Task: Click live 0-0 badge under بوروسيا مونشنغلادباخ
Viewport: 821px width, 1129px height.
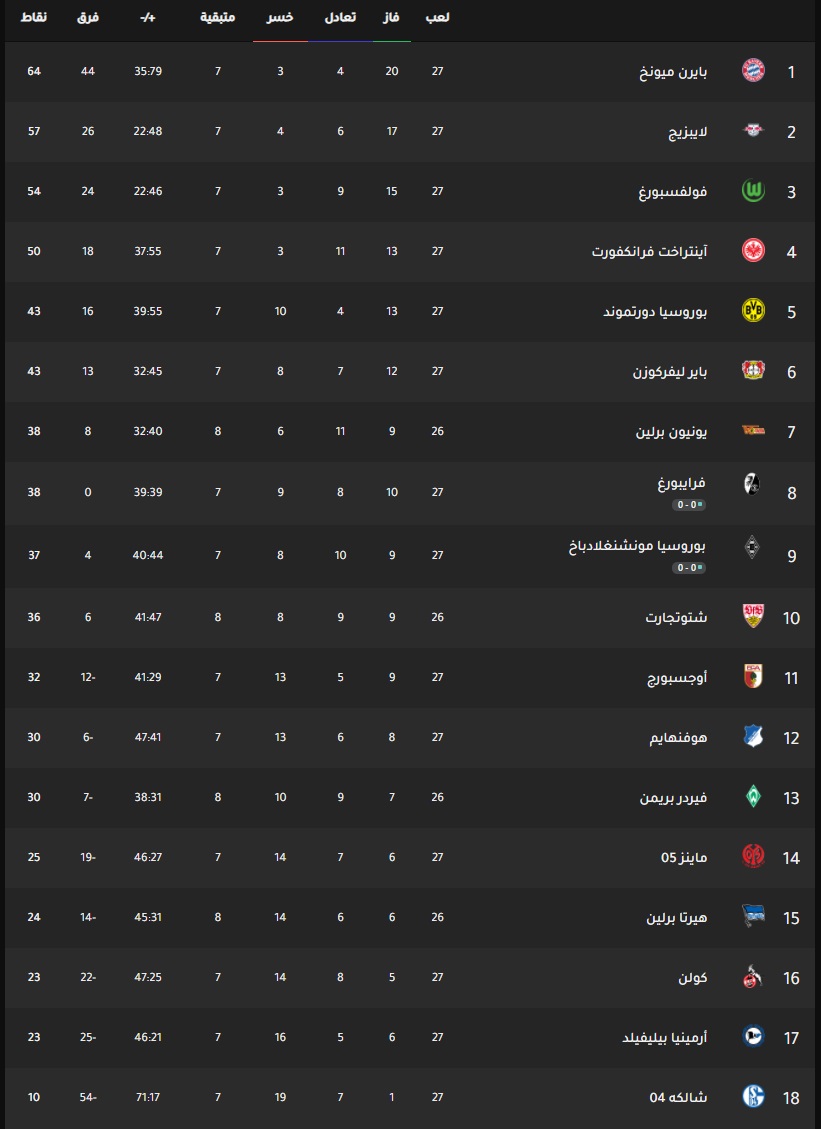Action: point(689,568)
